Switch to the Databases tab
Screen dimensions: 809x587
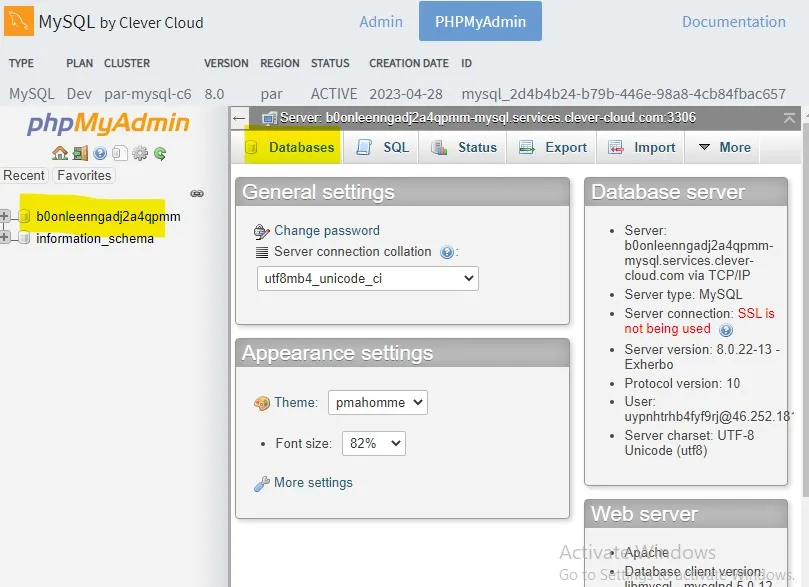tap(290, 148)
